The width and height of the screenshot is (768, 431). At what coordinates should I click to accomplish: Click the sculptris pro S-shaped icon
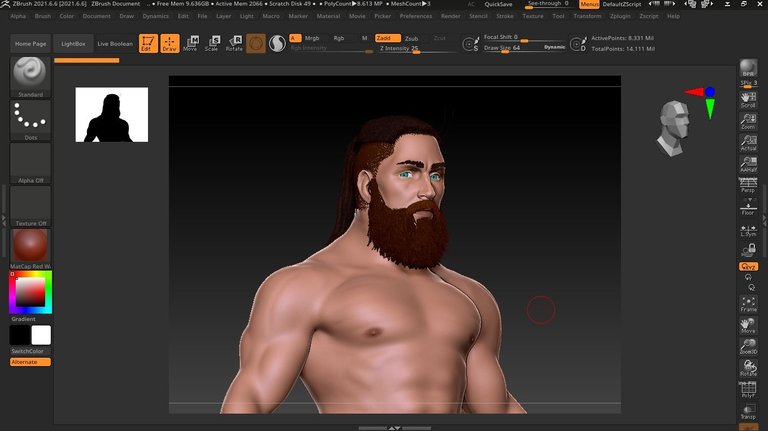(x=277, y=43)
